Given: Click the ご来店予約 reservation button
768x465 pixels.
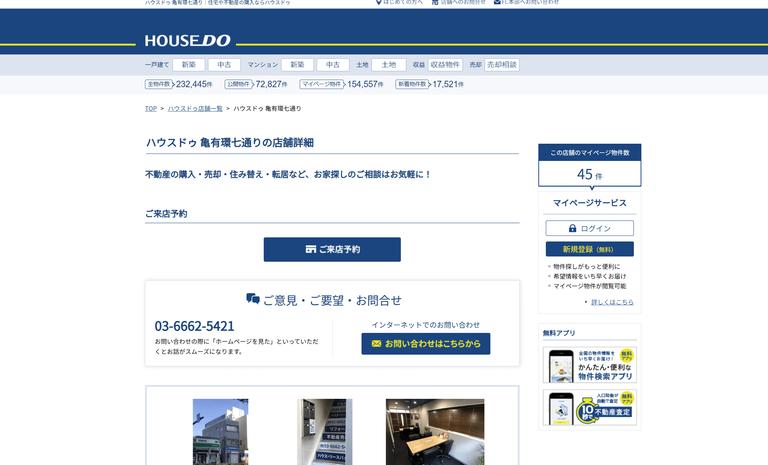Looking at the screenshot, I should tap(332, 249).
